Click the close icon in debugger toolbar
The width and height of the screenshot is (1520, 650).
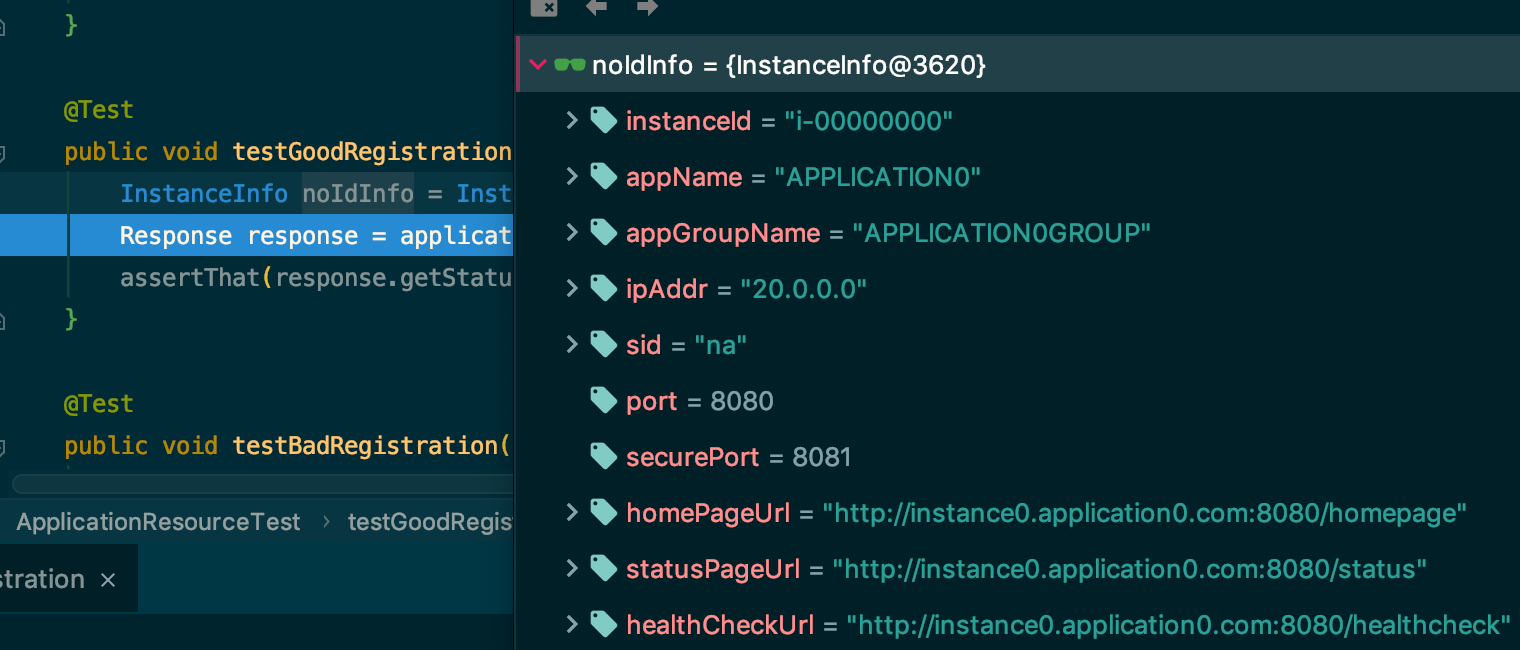(543, 7)
